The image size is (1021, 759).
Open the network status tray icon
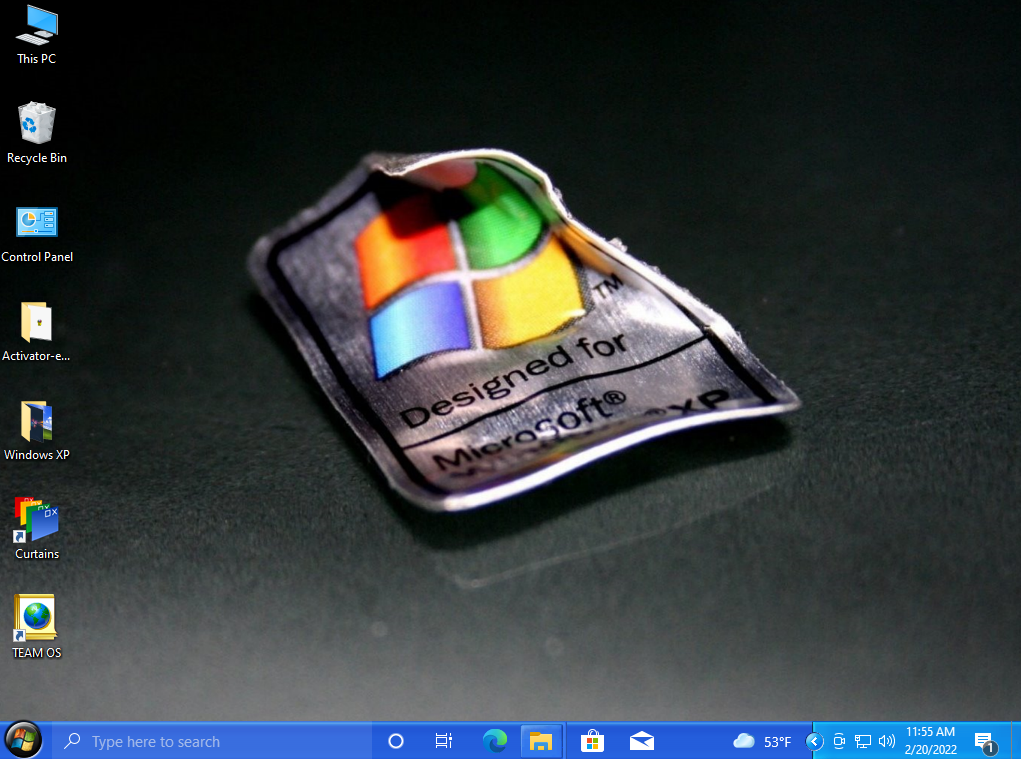(863, 741)
